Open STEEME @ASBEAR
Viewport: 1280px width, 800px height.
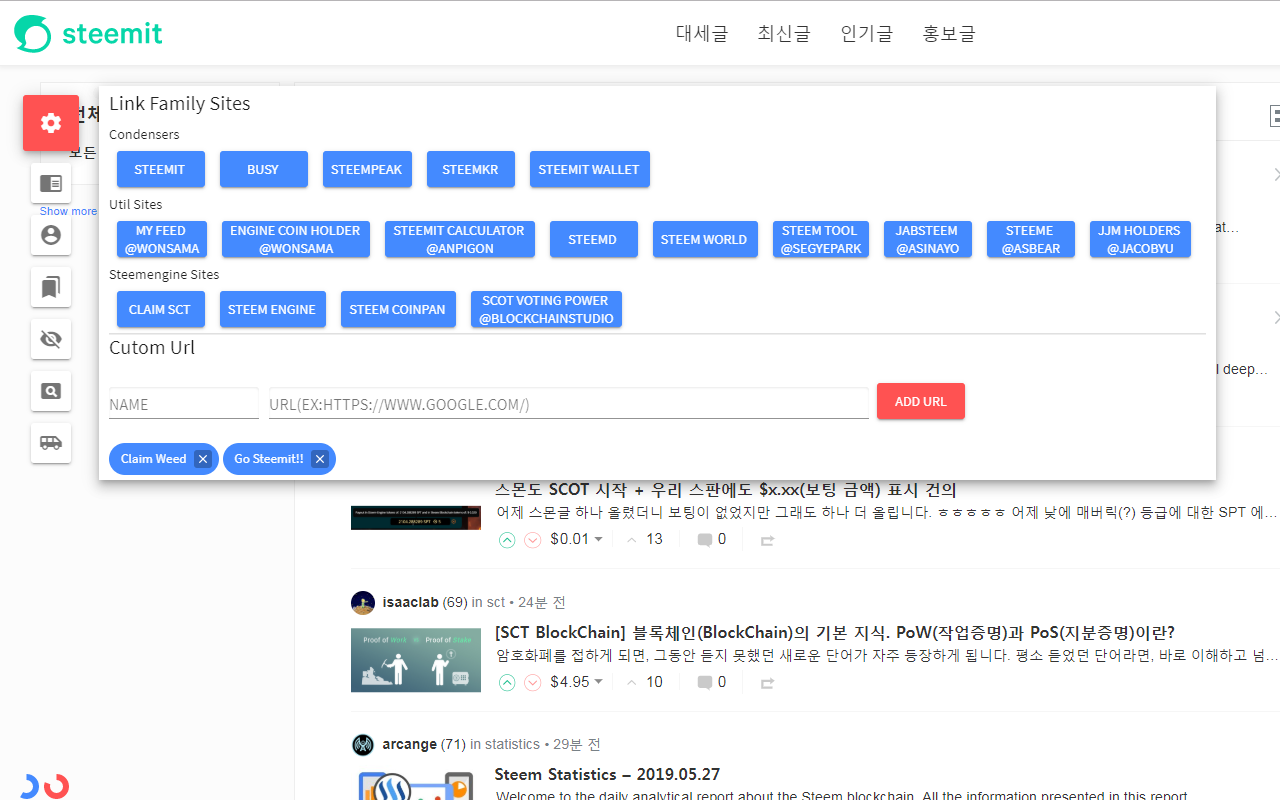[1031, 239]
